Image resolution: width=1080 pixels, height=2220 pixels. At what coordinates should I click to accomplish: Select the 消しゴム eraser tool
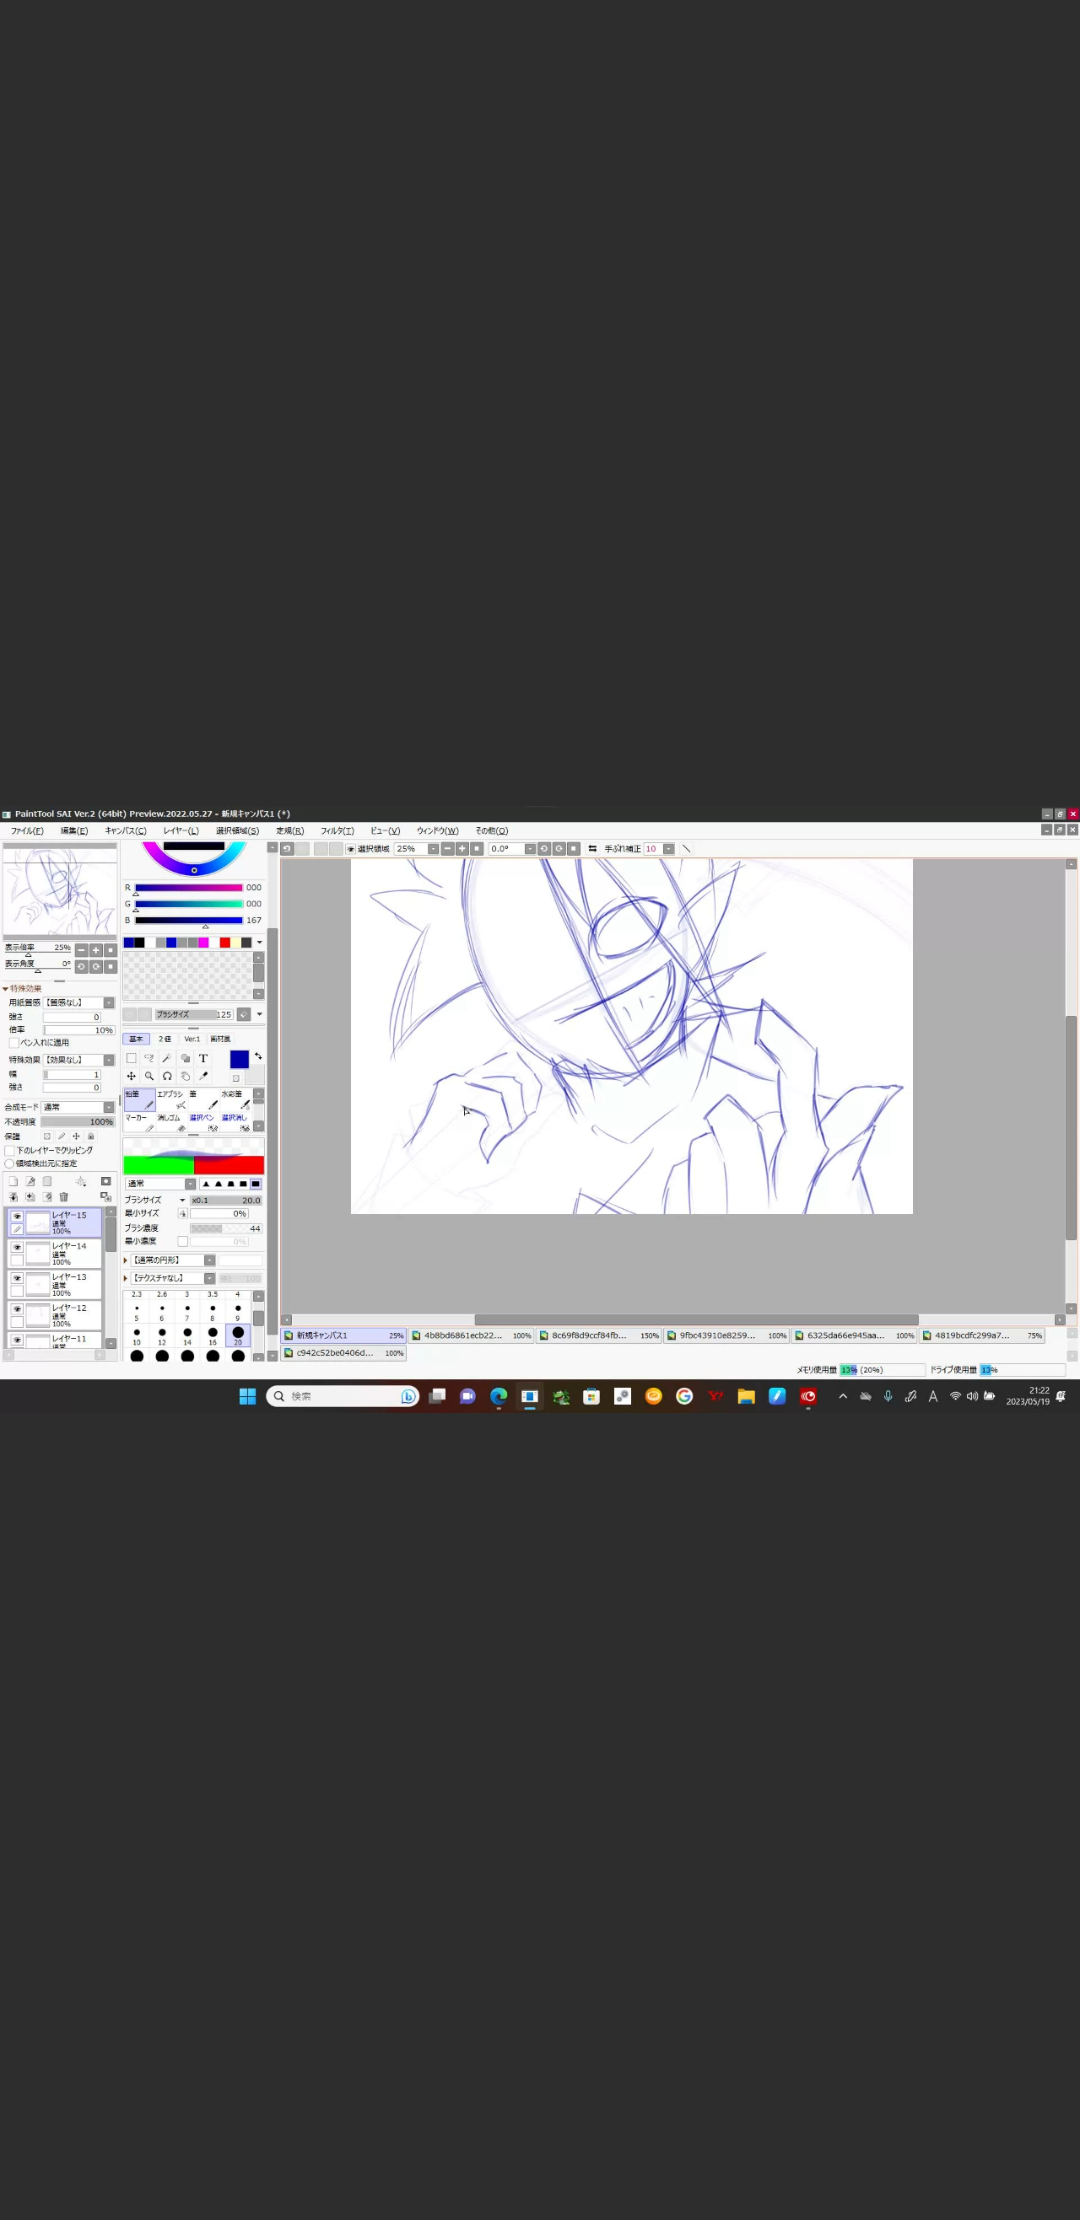click(x=170, y=1122)
